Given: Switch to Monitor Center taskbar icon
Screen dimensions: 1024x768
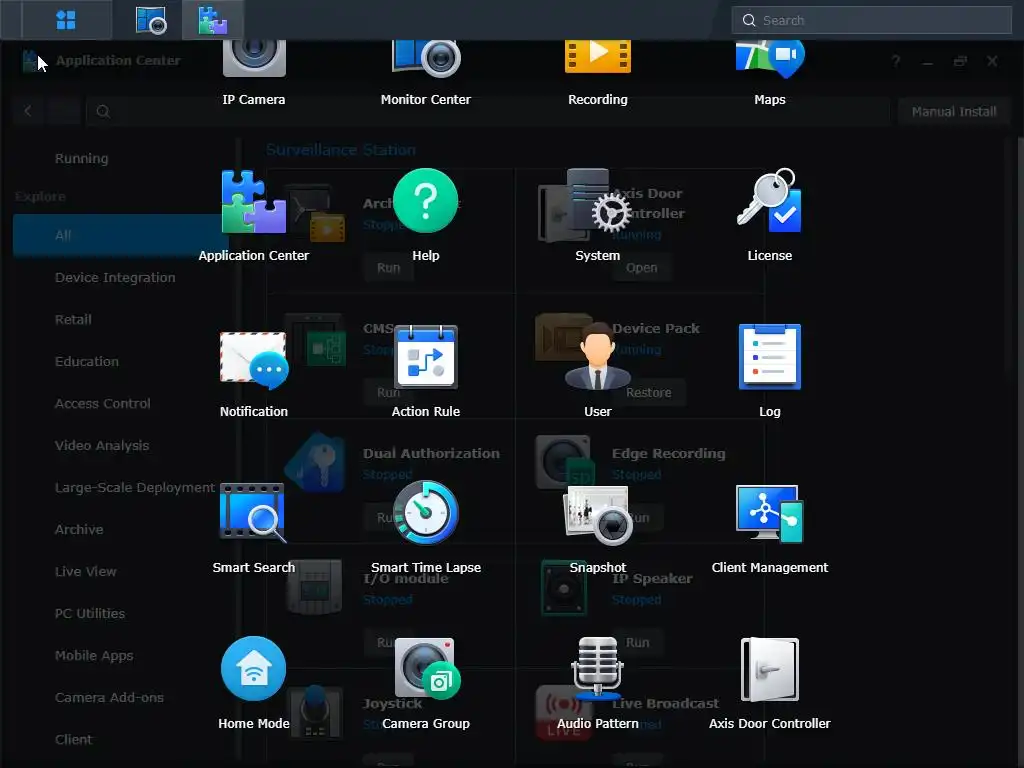Looking at the screenshot, I should 151,20.
